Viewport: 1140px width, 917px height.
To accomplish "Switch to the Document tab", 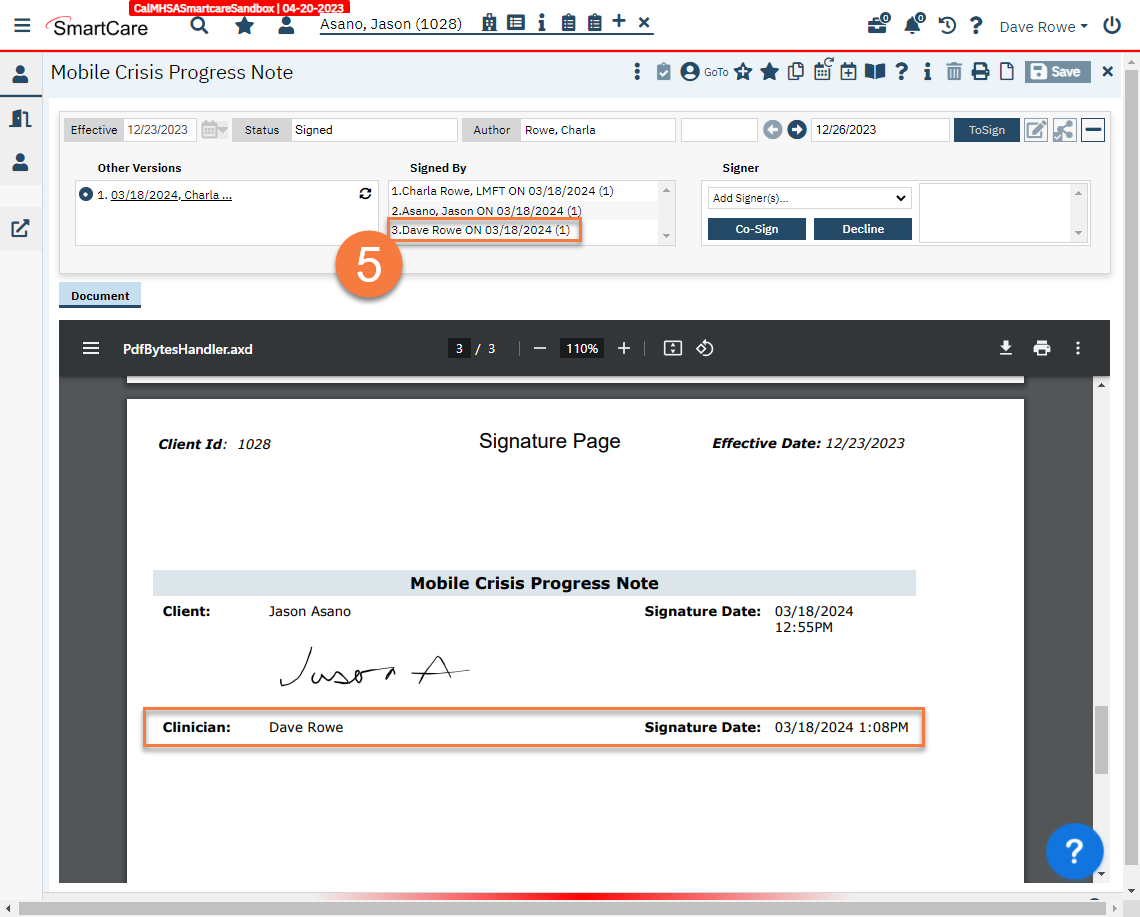I will (x=99, y=295).
